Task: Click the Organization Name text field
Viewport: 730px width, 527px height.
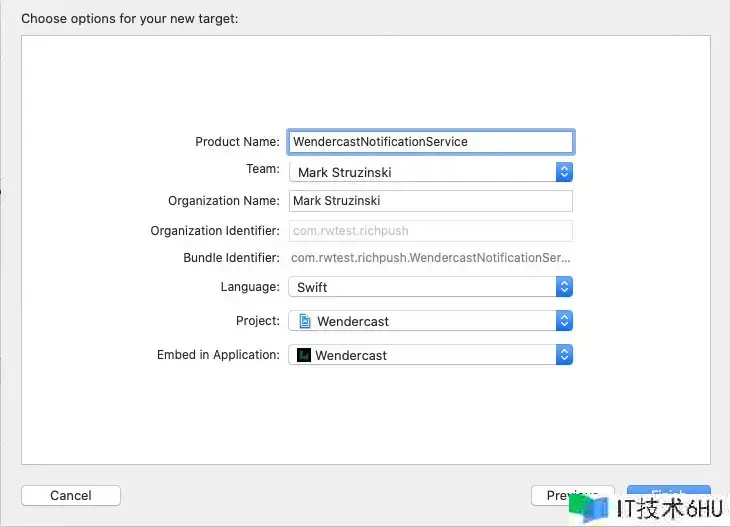Action: pyautogui.click(x=430, y=201)
